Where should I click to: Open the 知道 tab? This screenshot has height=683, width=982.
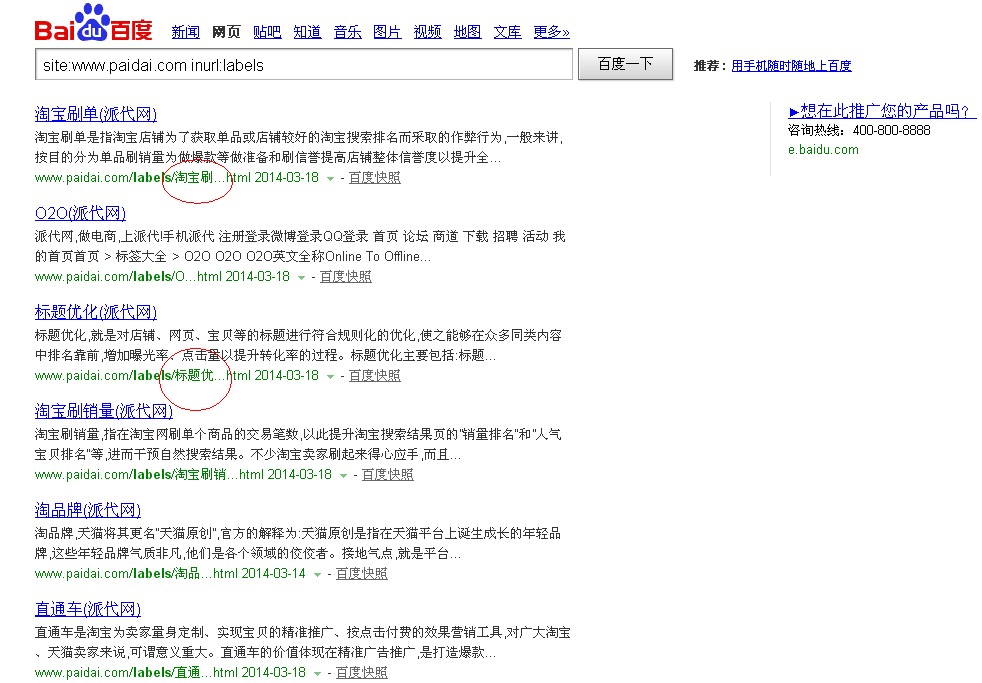pos(308,32)
